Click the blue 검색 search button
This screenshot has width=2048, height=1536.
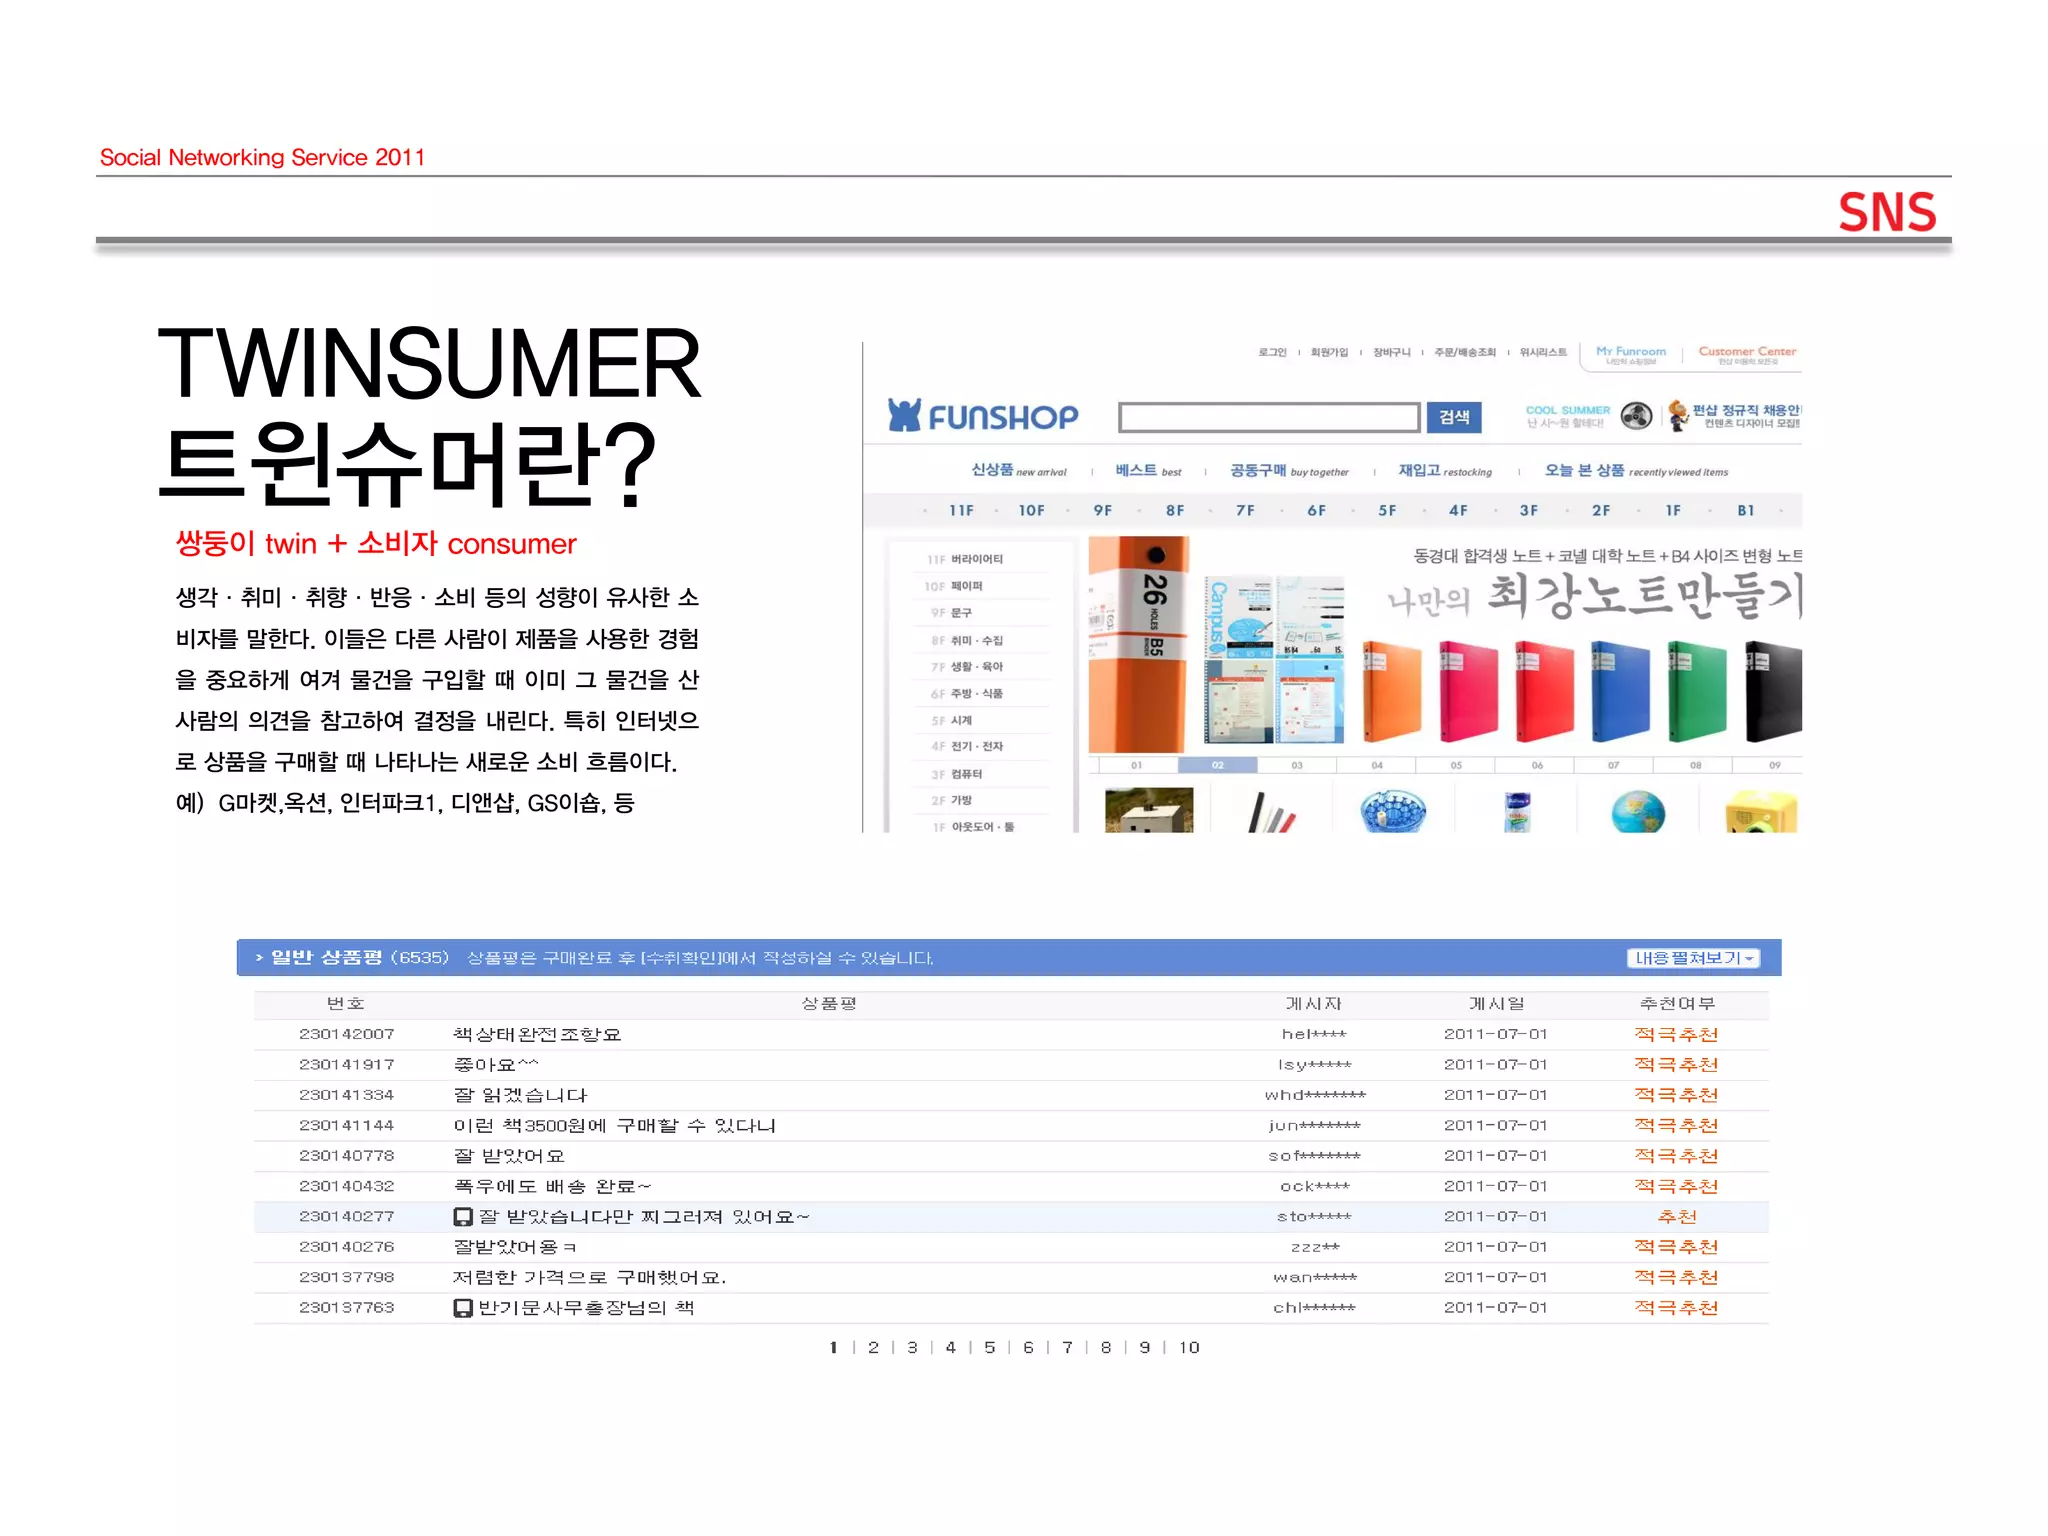click(x=1454, y=417)
